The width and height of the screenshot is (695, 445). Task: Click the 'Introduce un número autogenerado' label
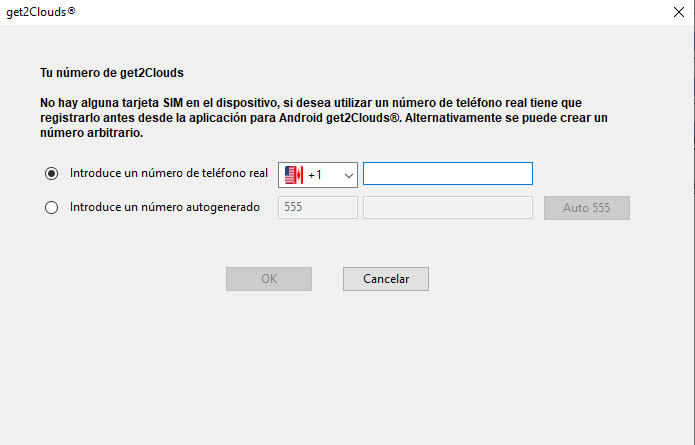pyautogui.click(x=165, y=207)
